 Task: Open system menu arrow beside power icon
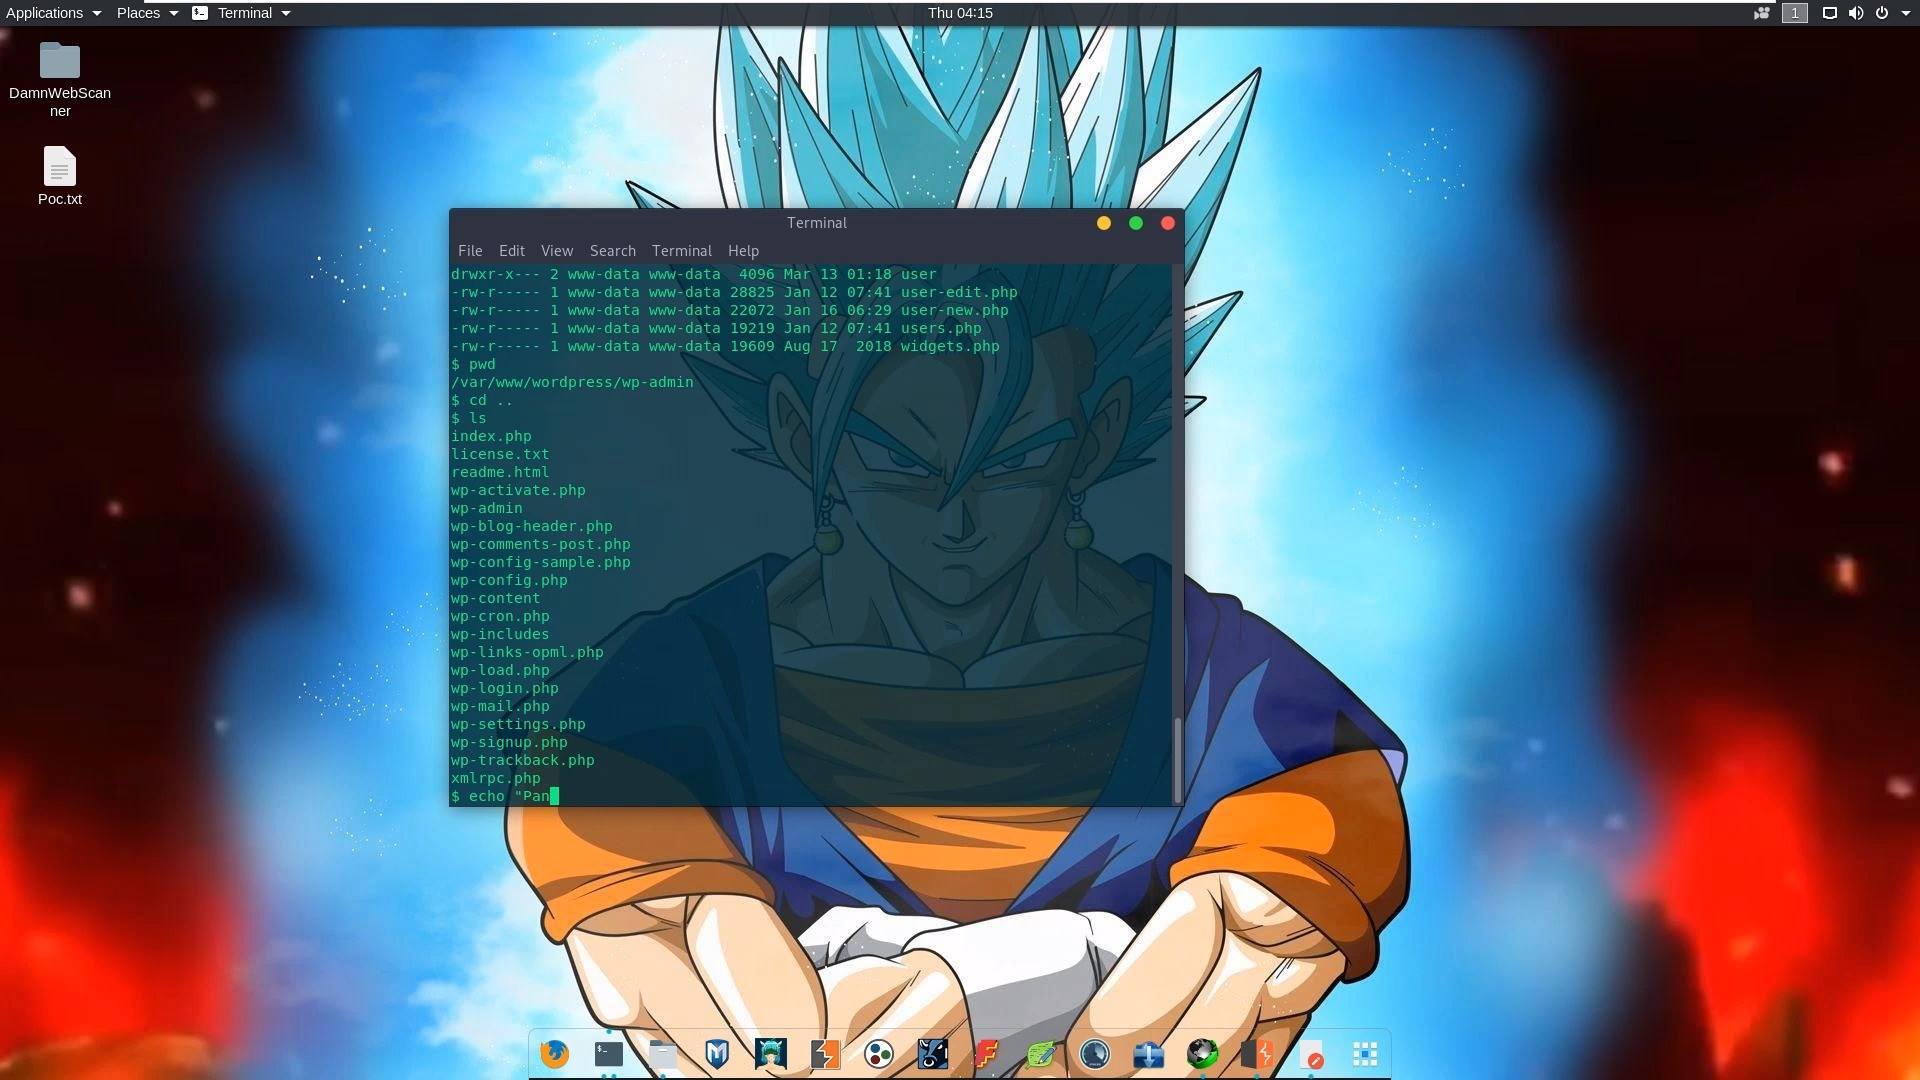coord(1906,13)
